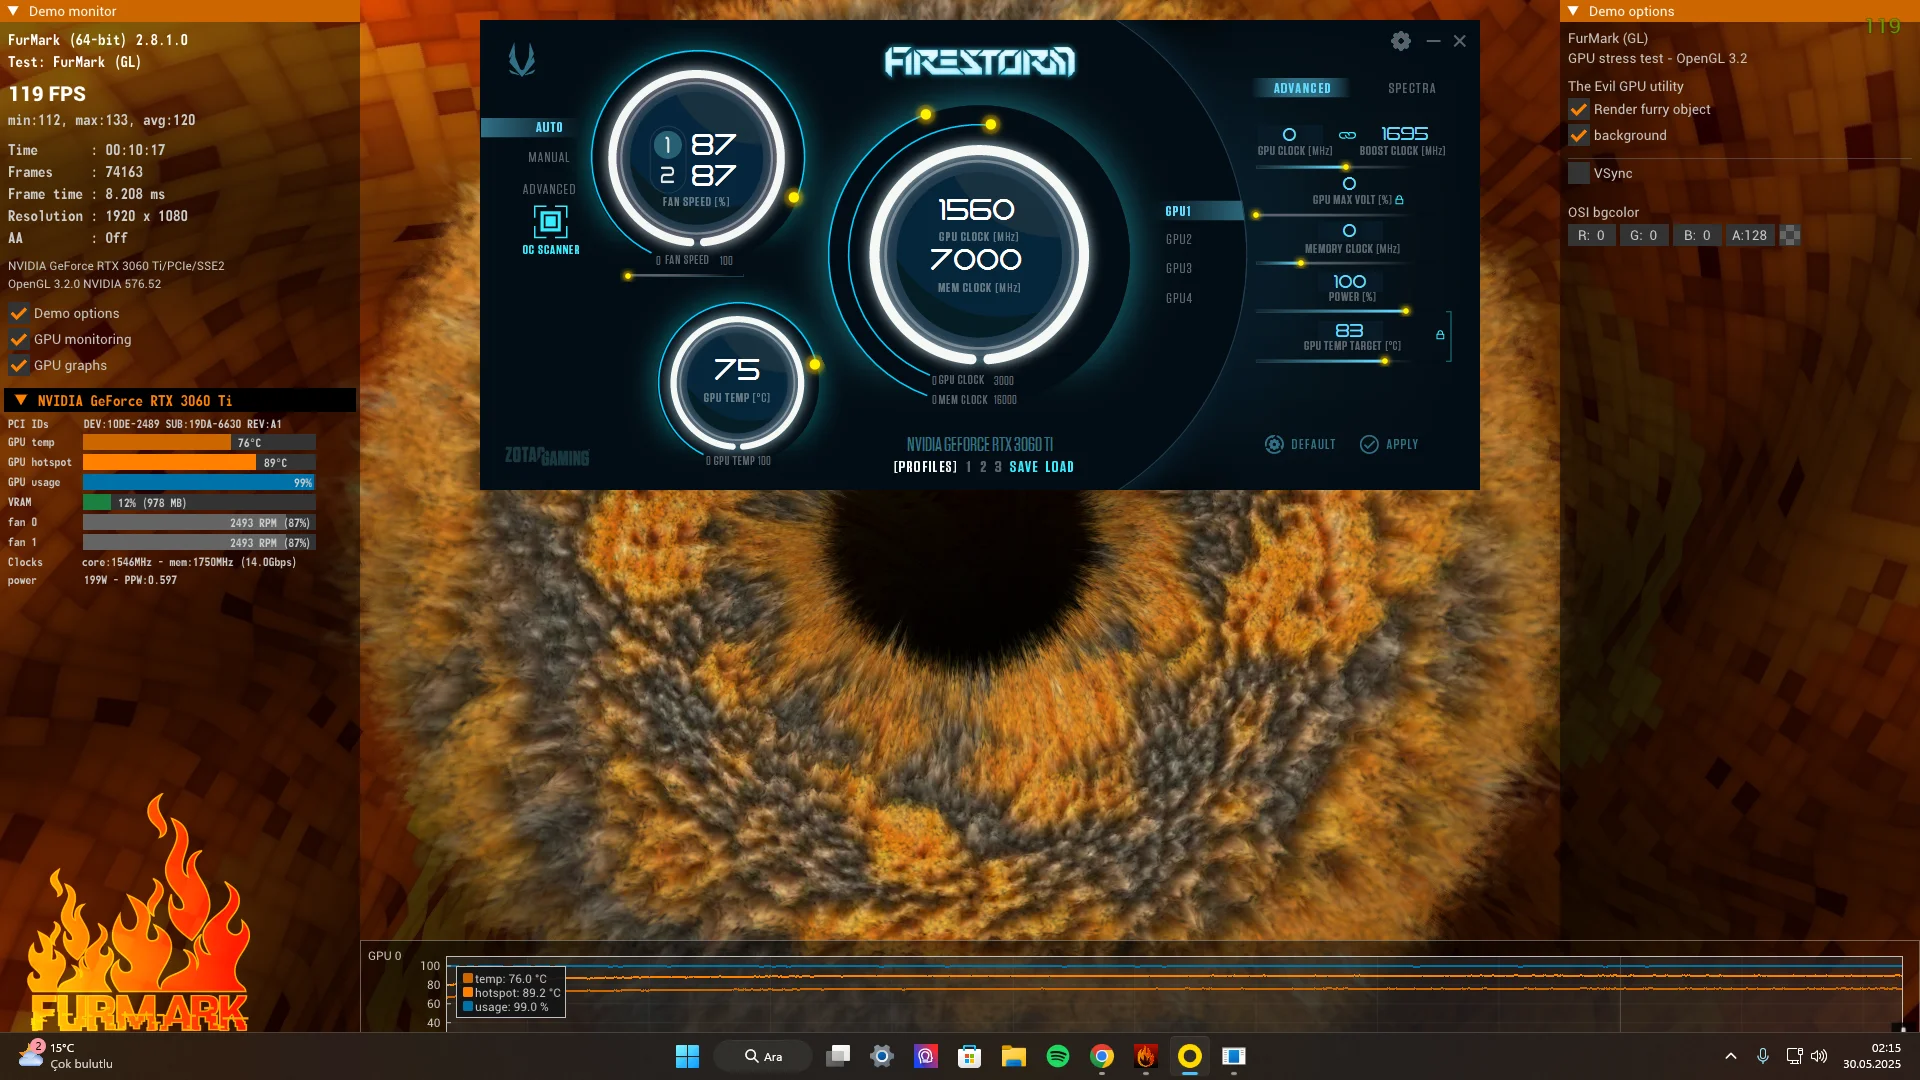This screenshot has height=1080, width=1920.
Task: Enable the VSync checkbox
Action: click(x=1579, y=173)
